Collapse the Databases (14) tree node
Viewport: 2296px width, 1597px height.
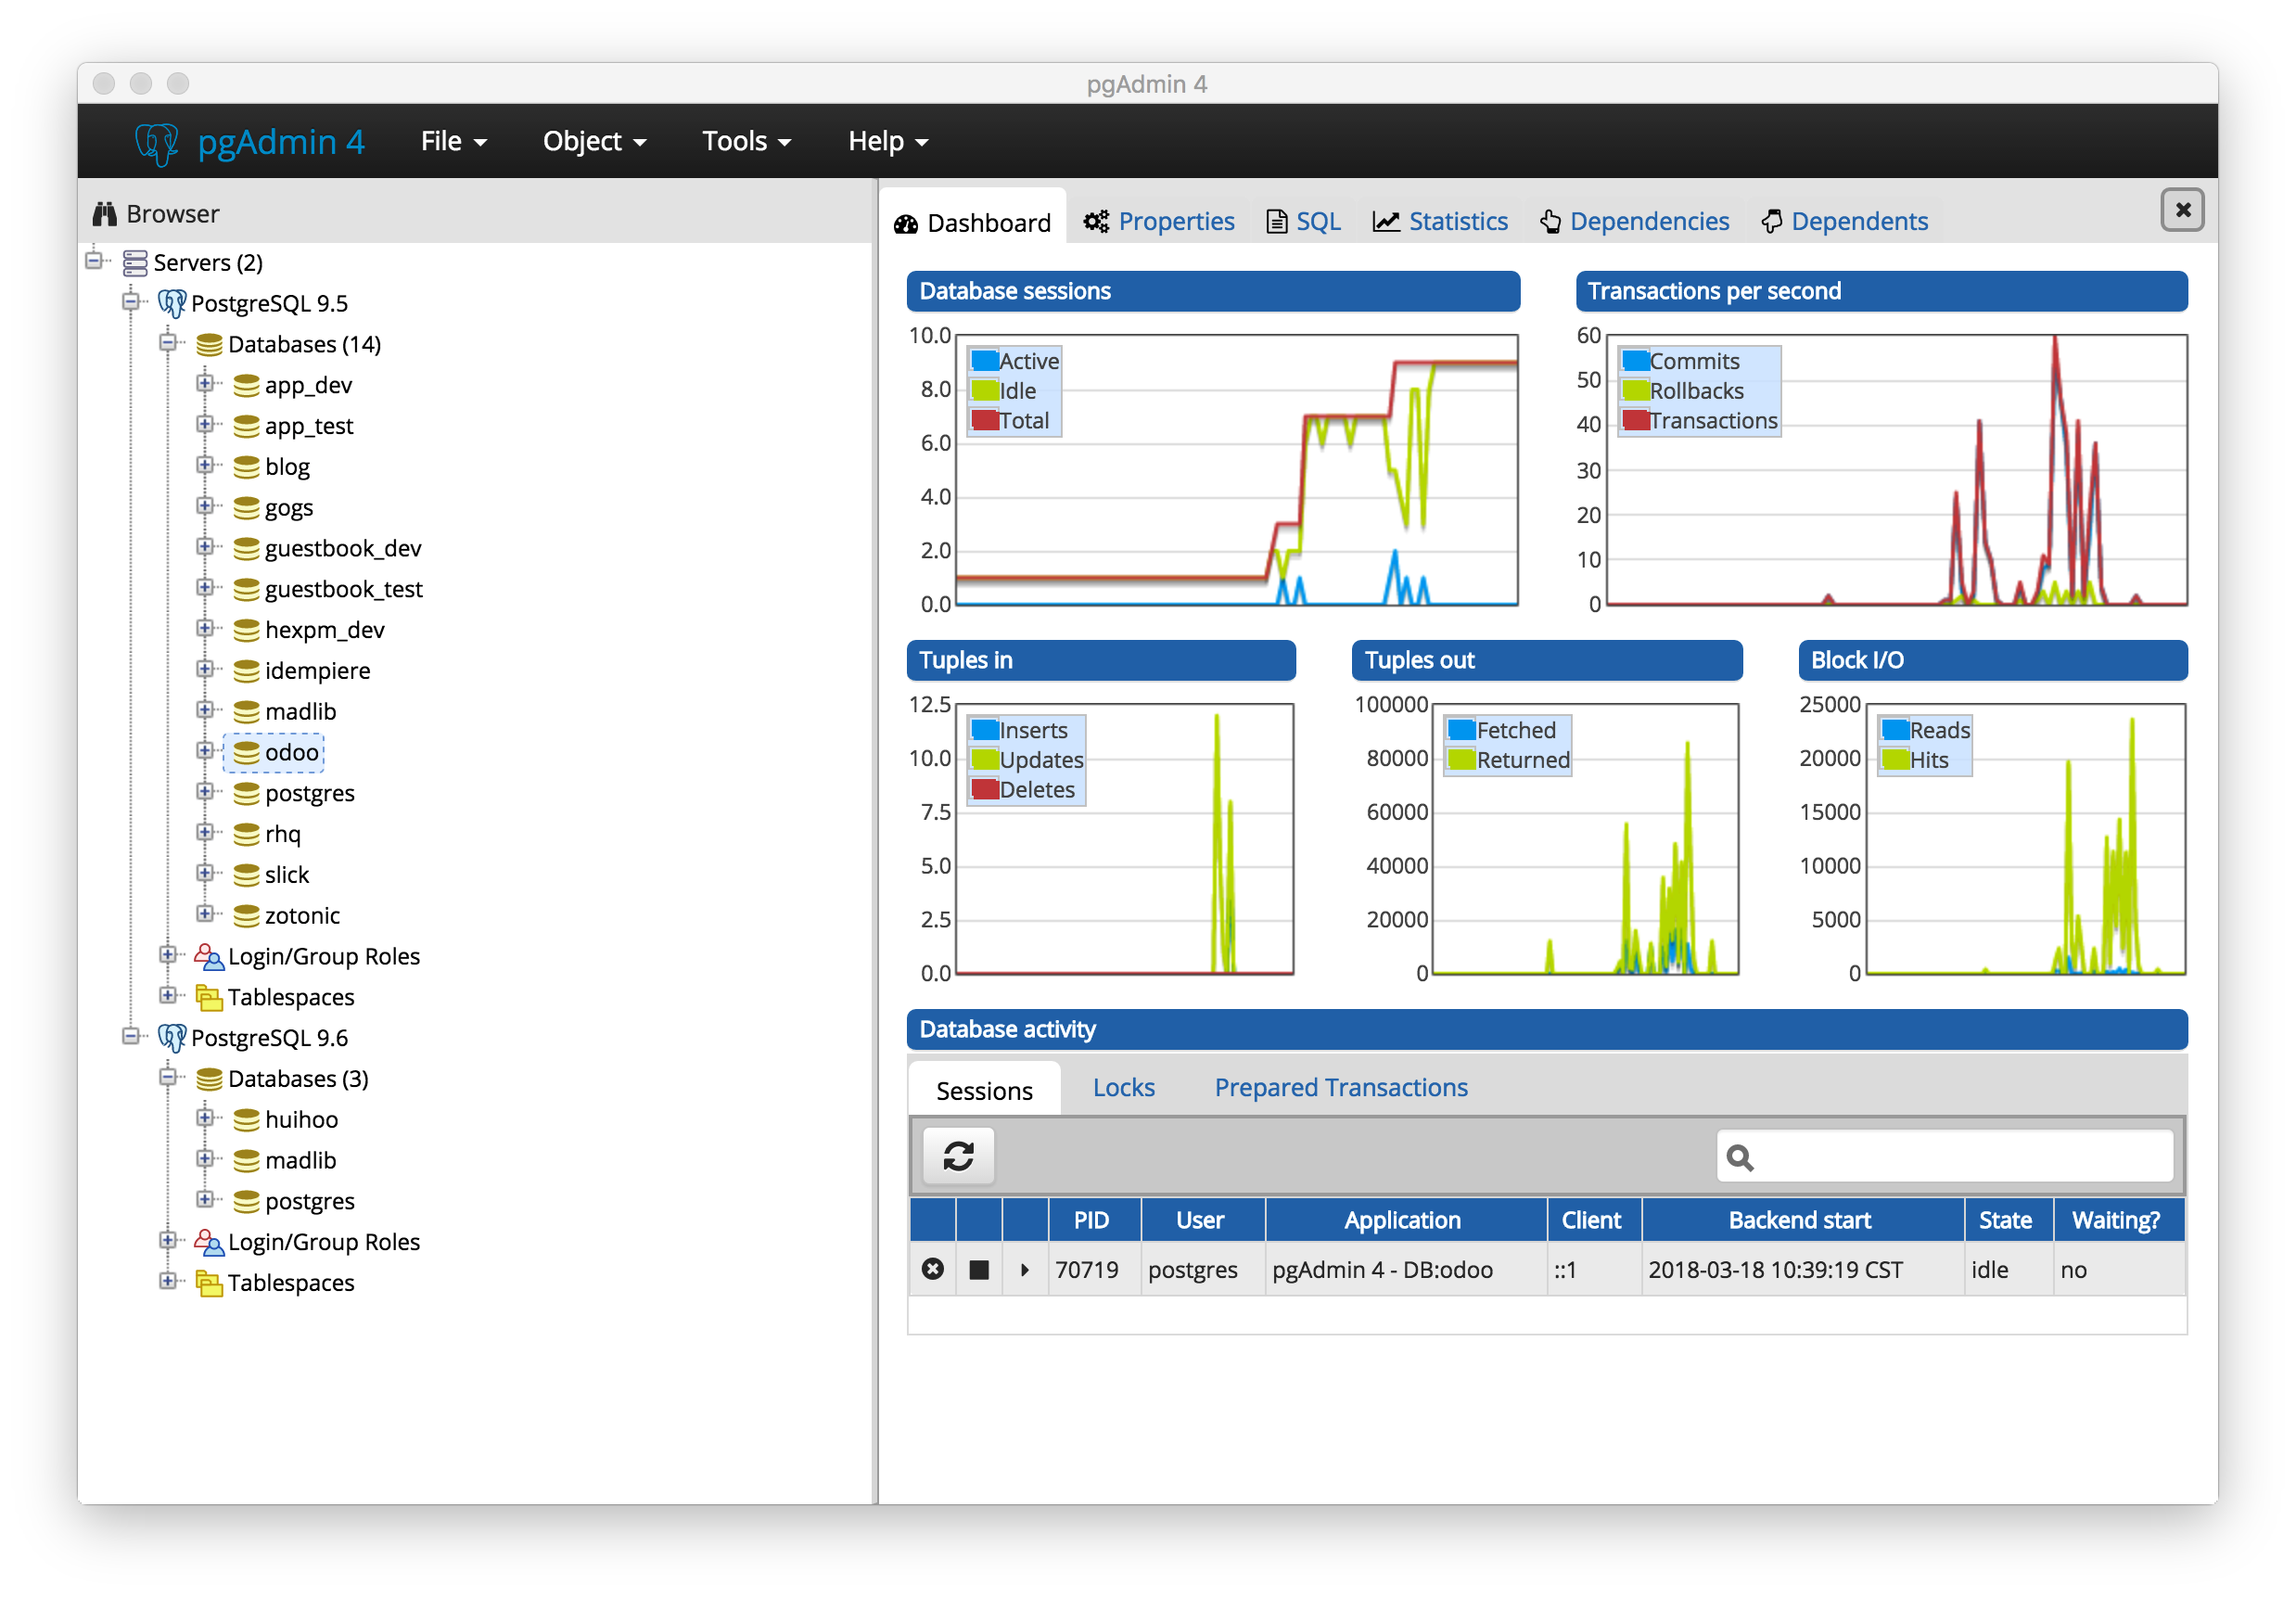[x=168, y=343]
